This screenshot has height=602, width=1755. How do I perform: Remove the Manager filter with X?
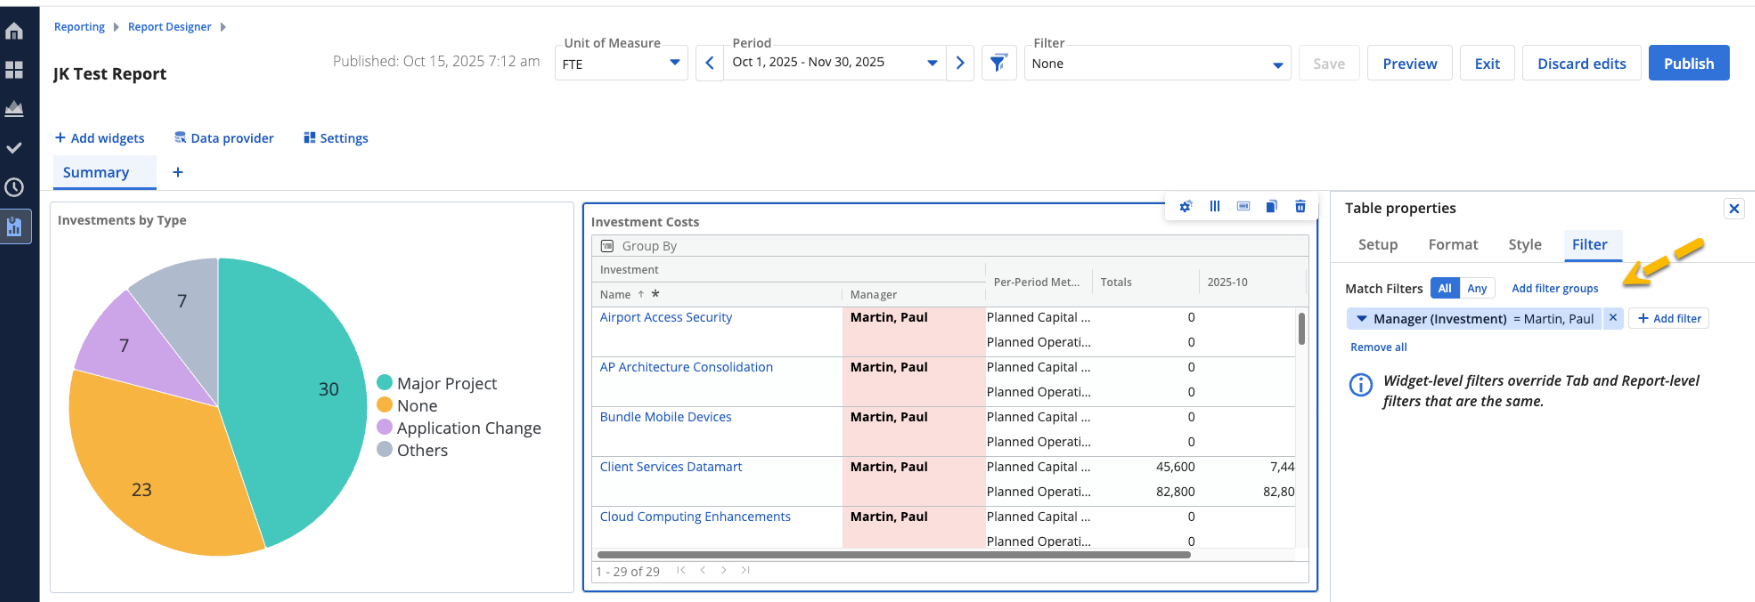[1613, 318]
